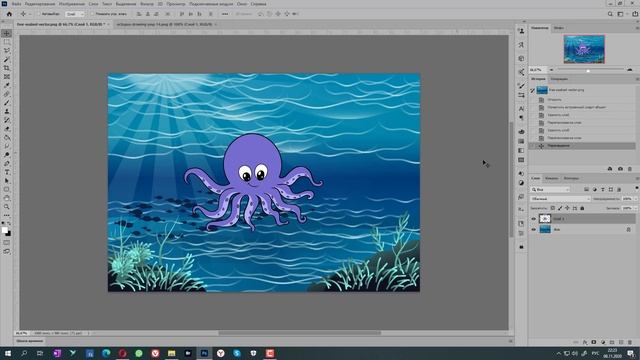The image size is (640, 360).
Task: Click the Открыть history state
Action: pyautogui.click(x=554, y=100)
